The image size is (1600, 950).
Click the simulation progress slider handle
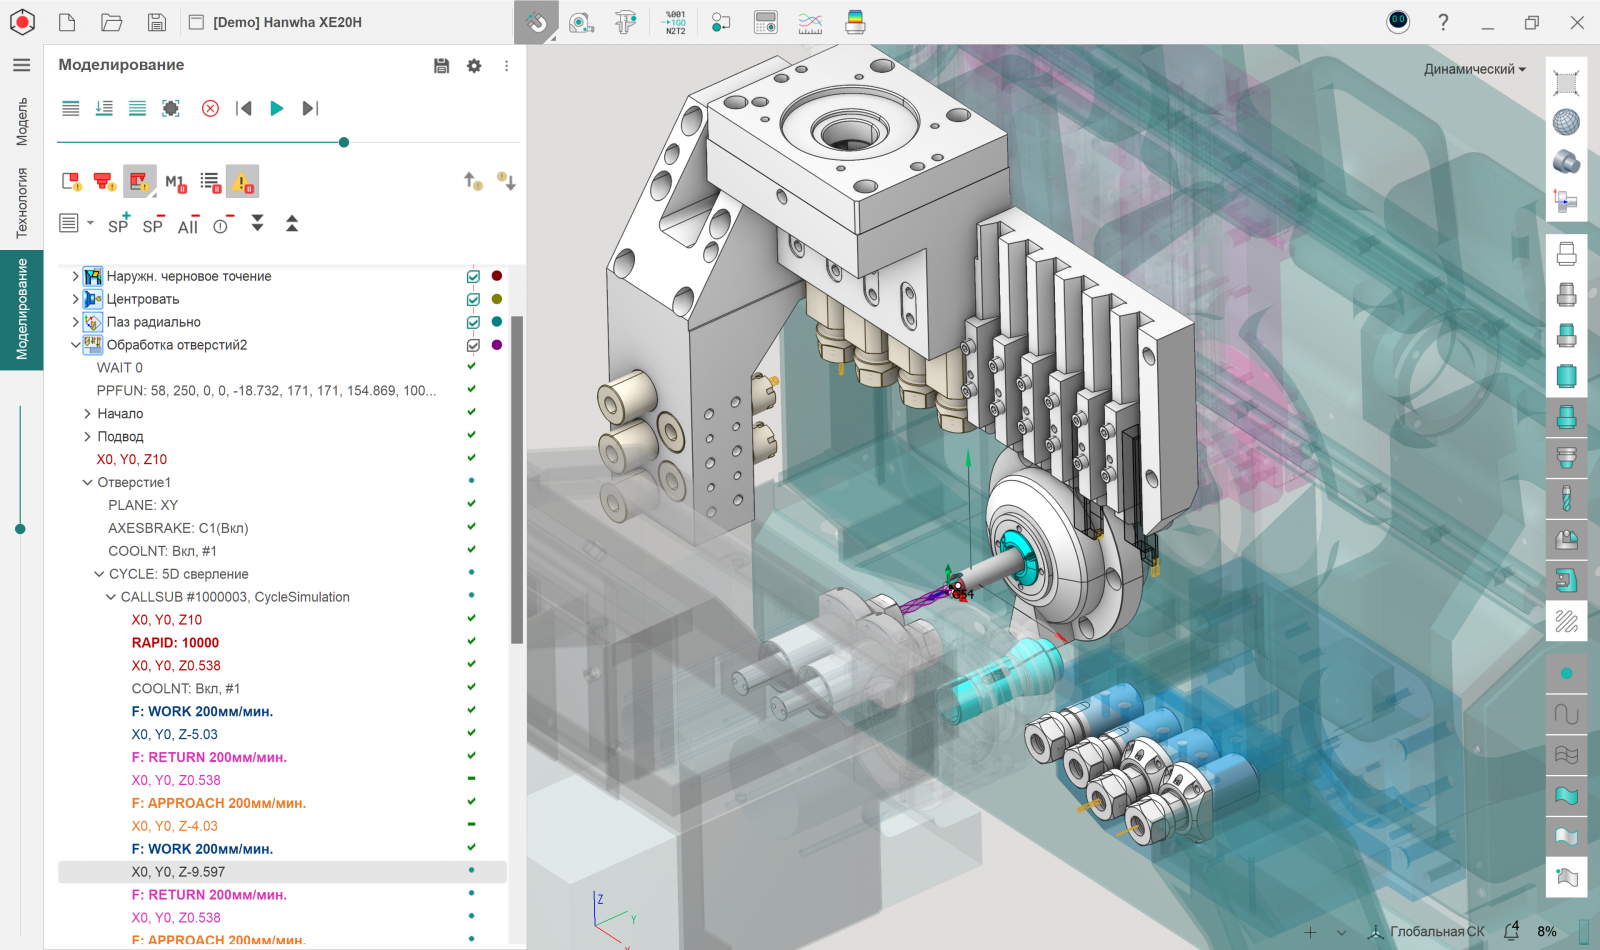tap(344, 142)
